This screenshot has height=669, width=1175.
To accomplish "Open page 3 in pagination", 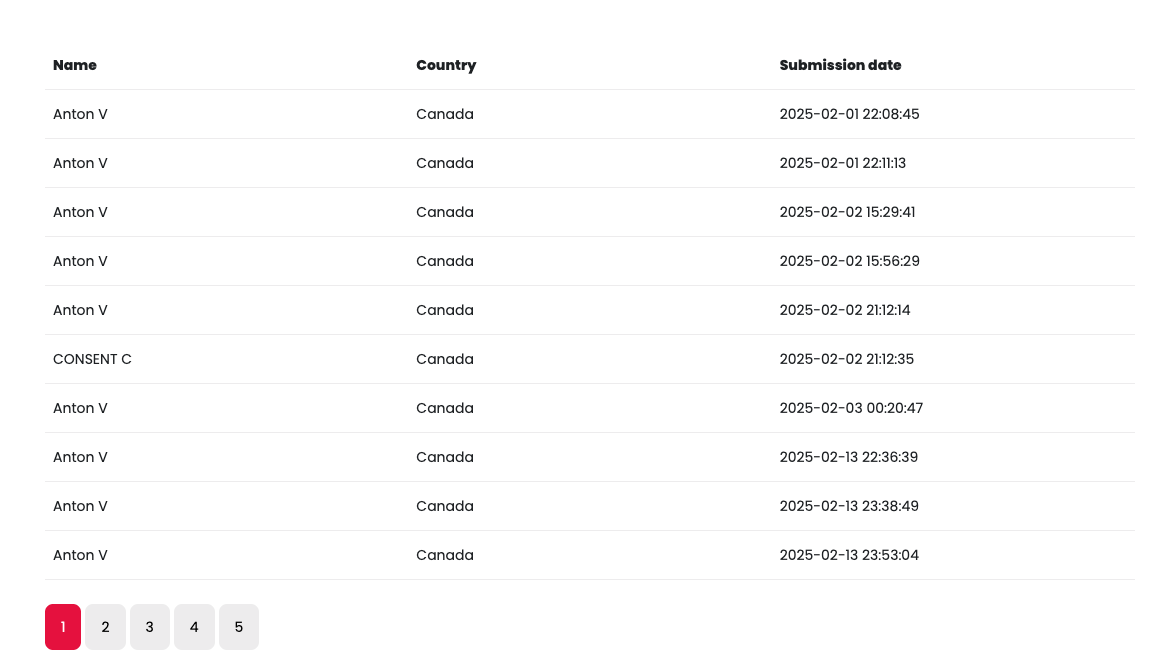I will pos(149,627).
